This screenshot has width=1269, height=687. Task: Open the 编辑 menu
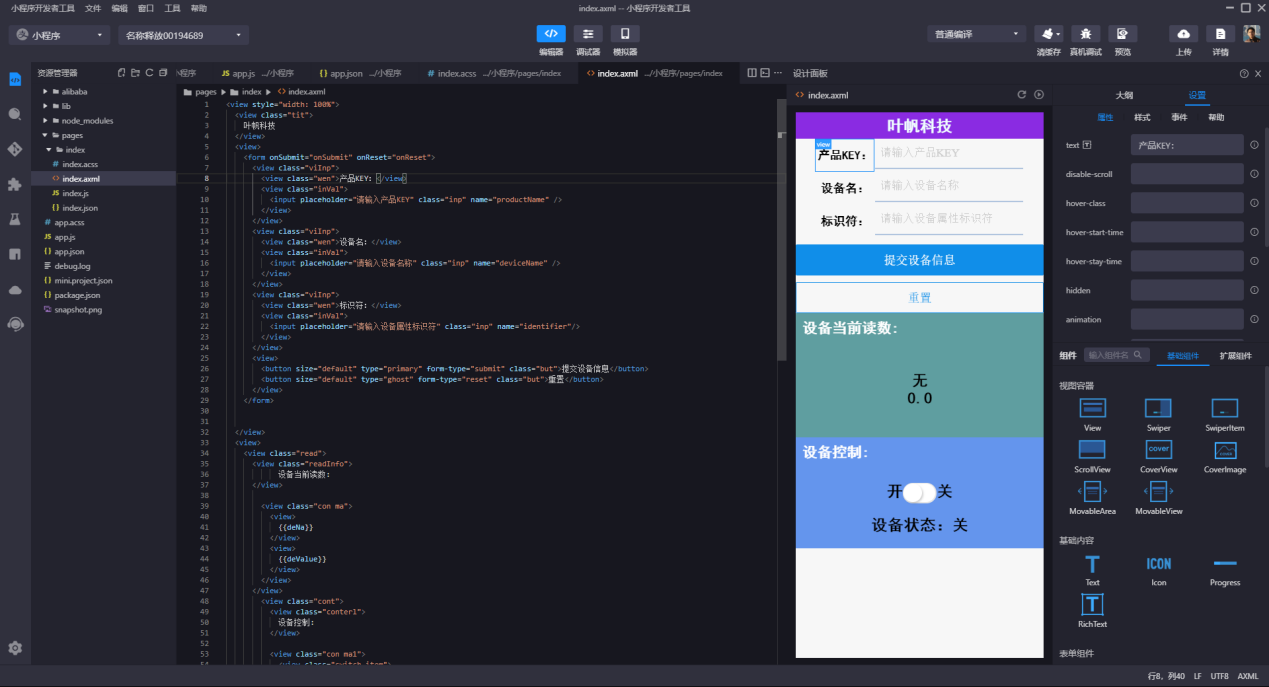tap(120, 8)
